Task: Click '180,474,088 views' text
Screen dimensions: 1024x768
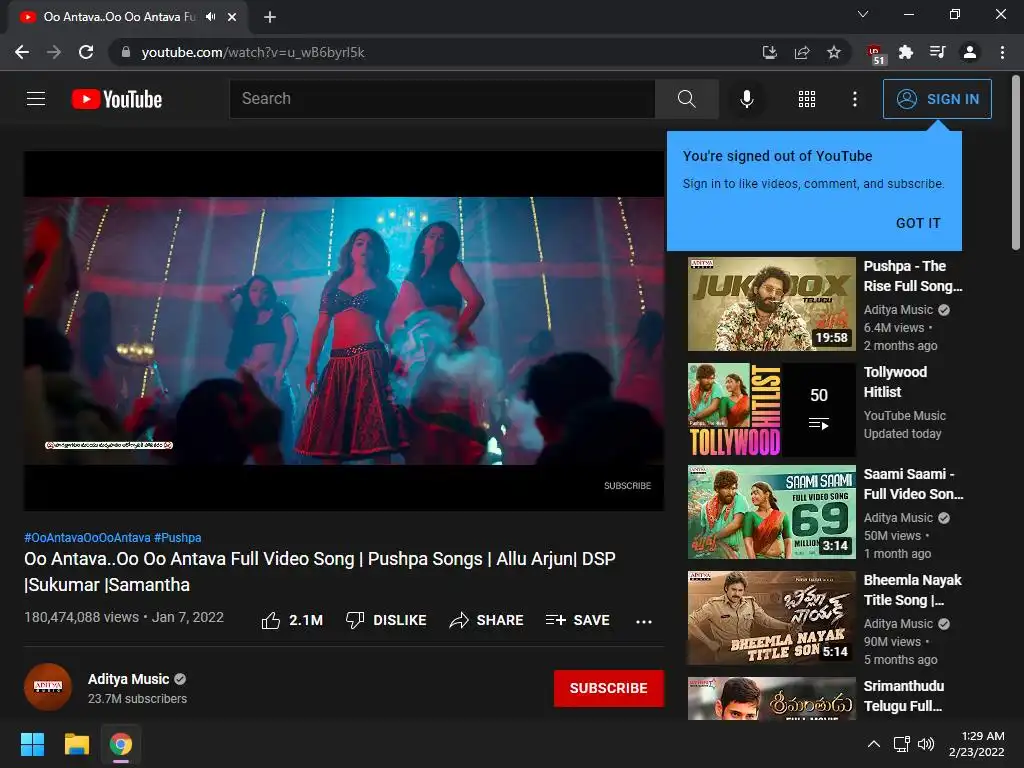Action: coord(82,617)
